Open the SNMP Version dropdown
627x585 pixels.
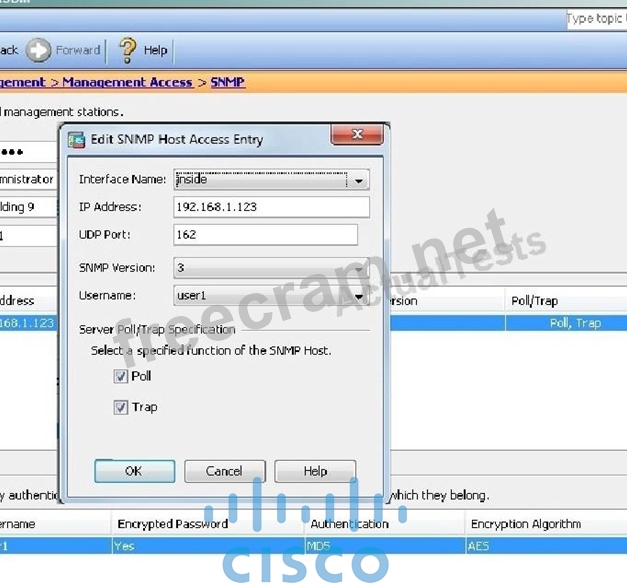pyautogui.click(x=358, y=269)
